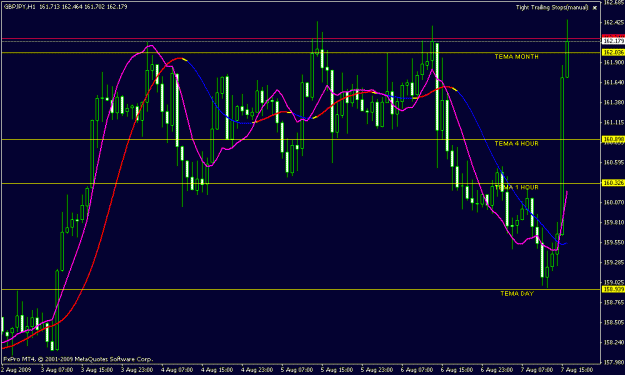Screen dimensions: 625x375
Task: Select the 'TEMA 1 HOUR' line label
Action: click(517, 187)
